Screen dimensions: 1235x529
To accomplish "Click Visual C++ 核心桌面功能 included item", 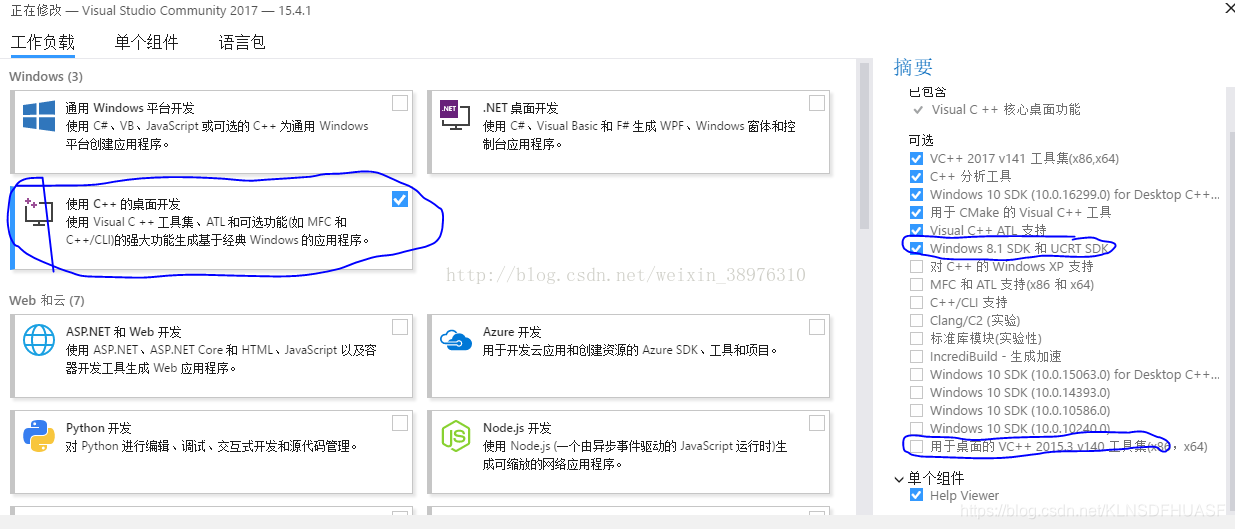I will (x=1006, y=110).
